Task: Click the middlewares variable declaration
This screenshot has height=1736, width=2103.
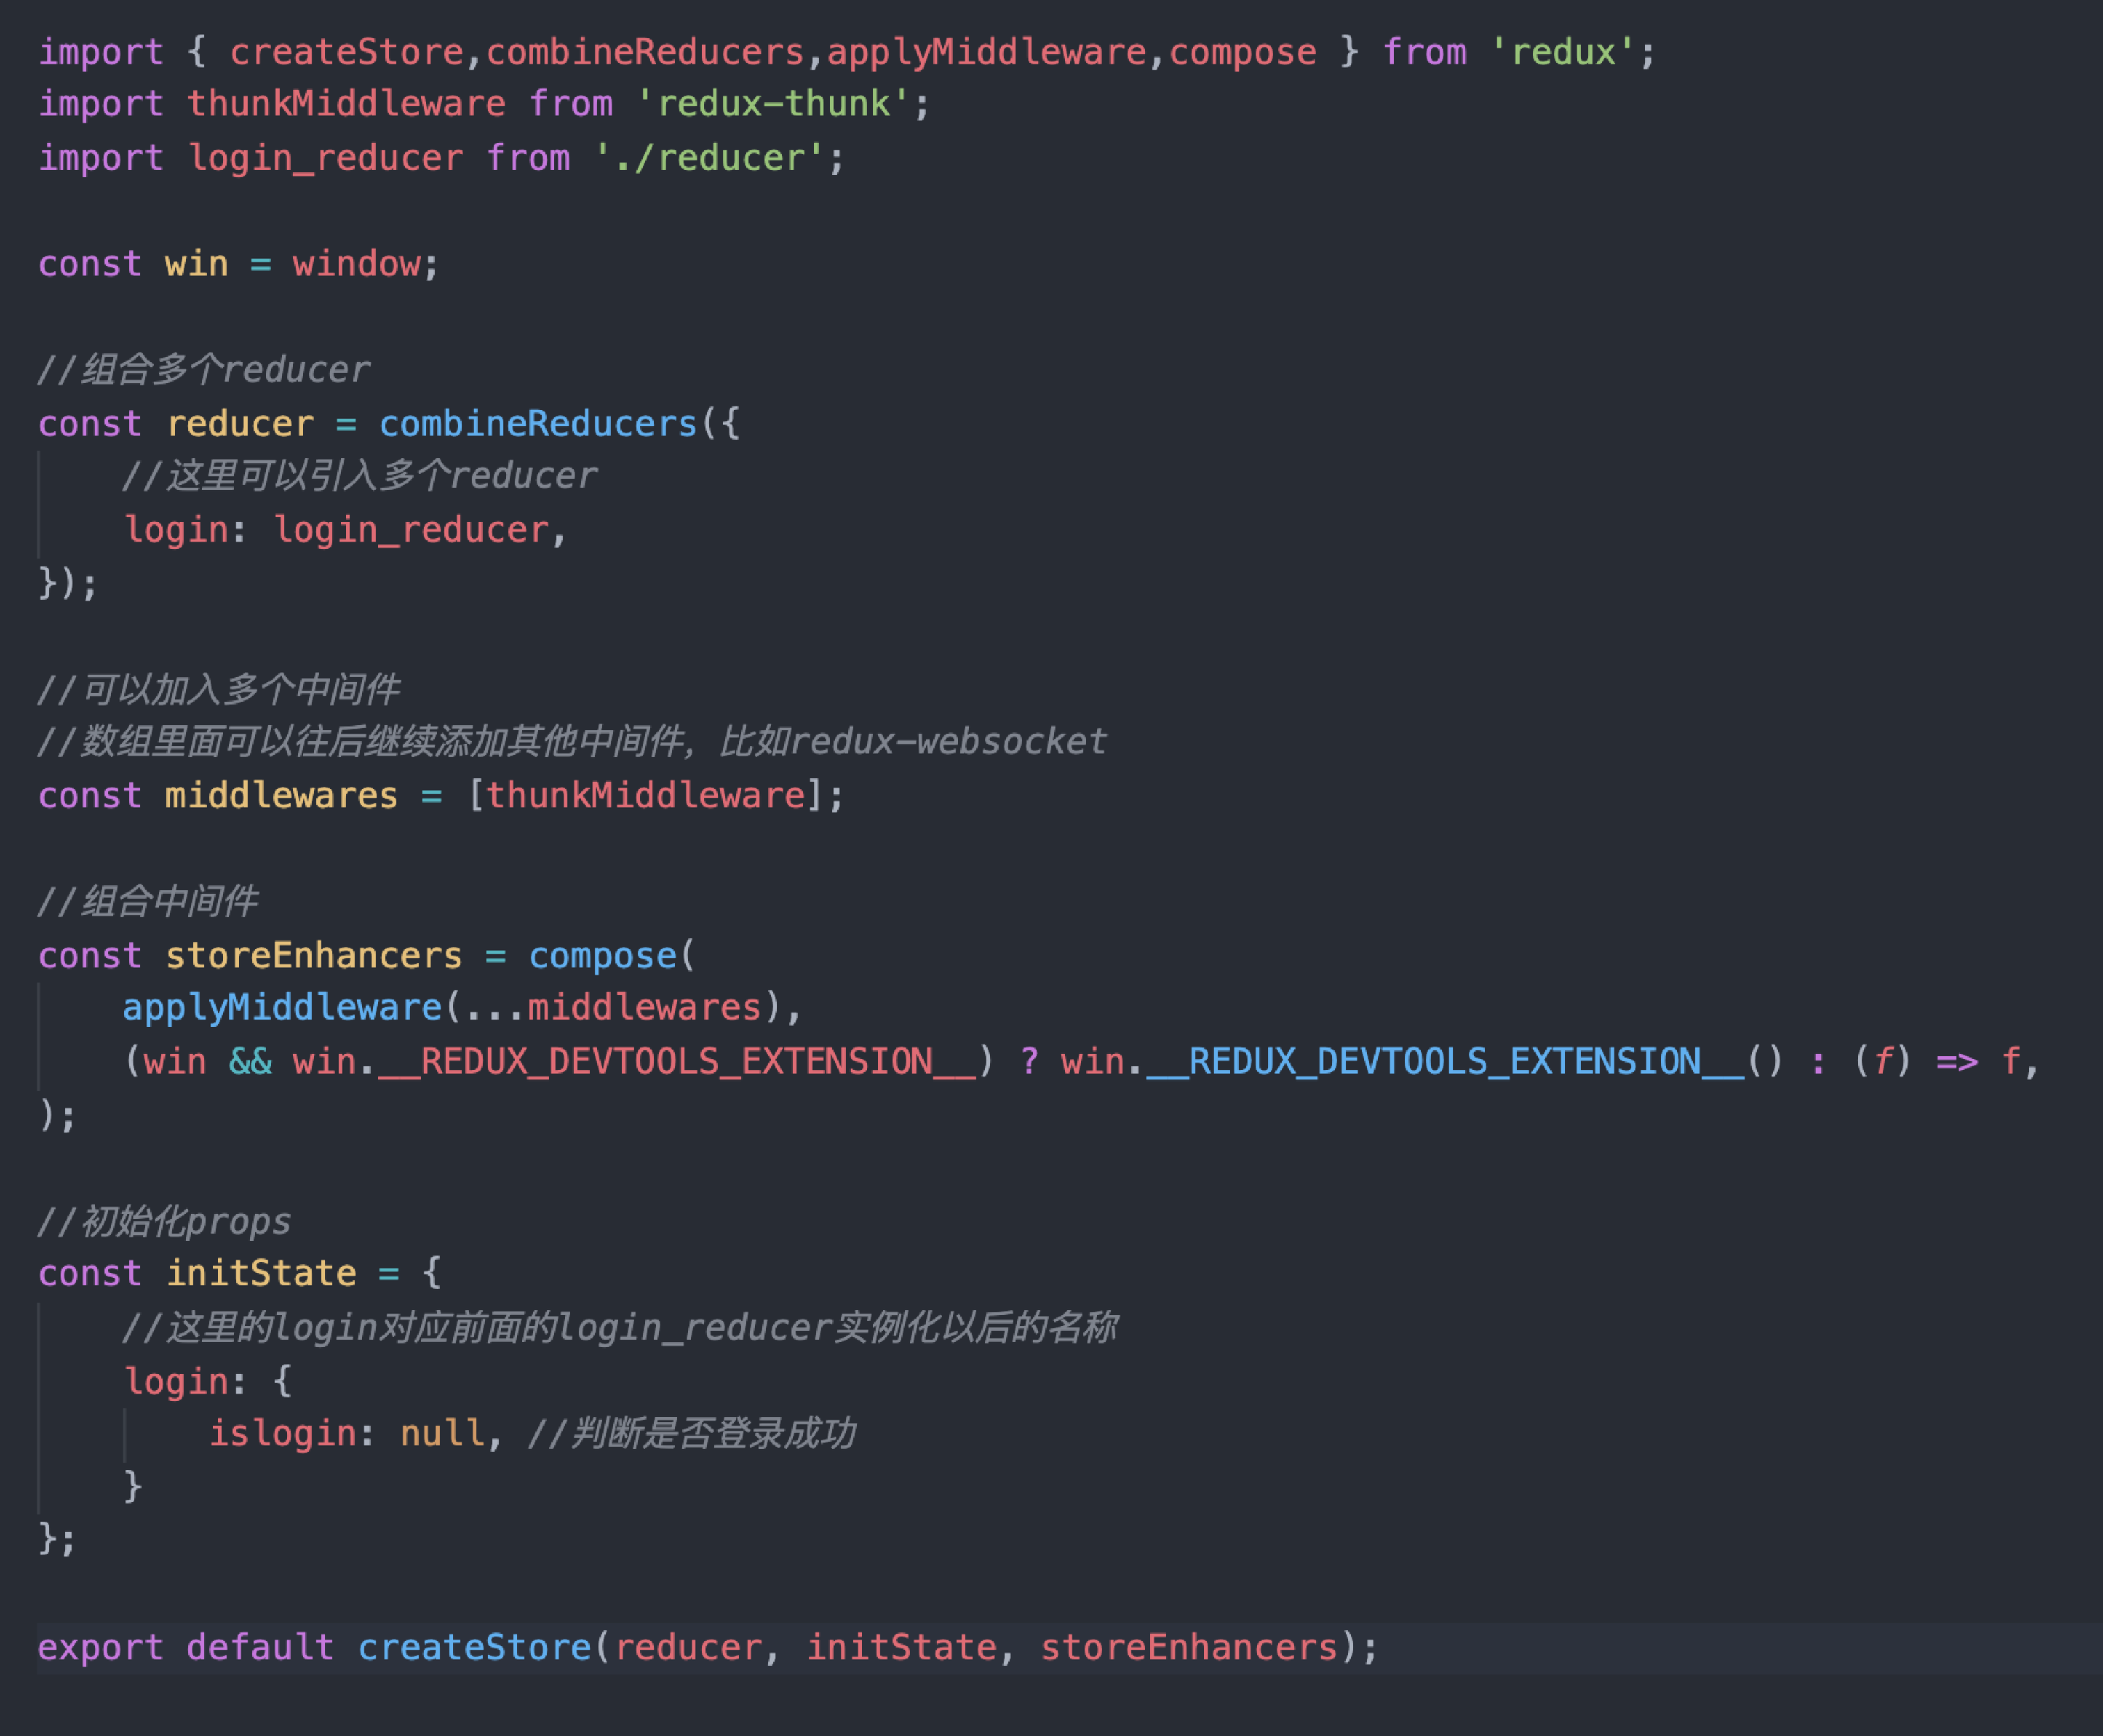Action: click(x=281, y=796)
